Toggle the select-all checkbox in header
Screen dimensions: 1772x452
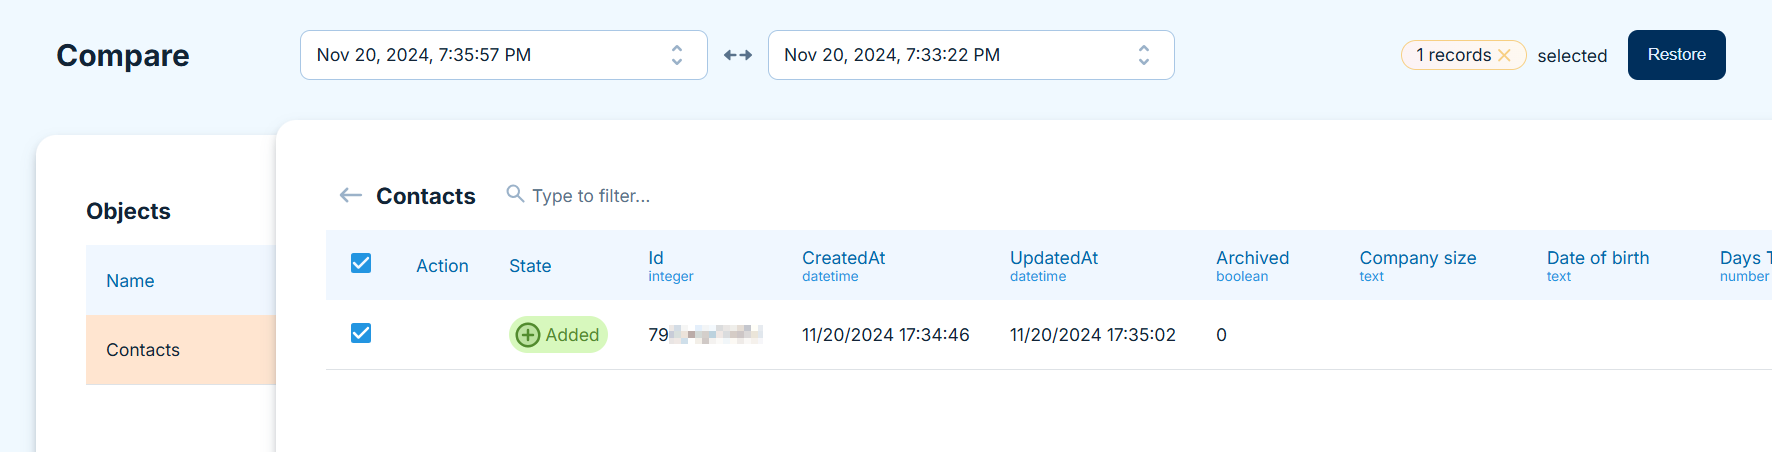click(361, 263)
